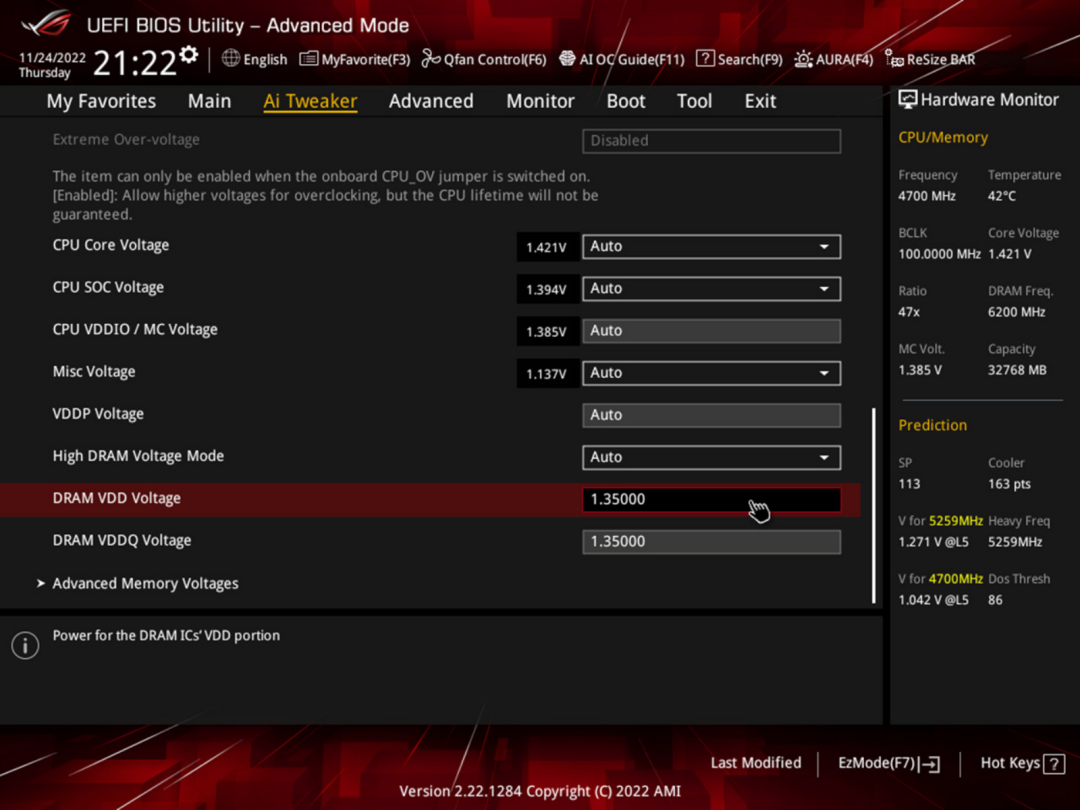Click the 1.385V VDDIO reading
Screen dimensions: 1080x810
(547, 332)
